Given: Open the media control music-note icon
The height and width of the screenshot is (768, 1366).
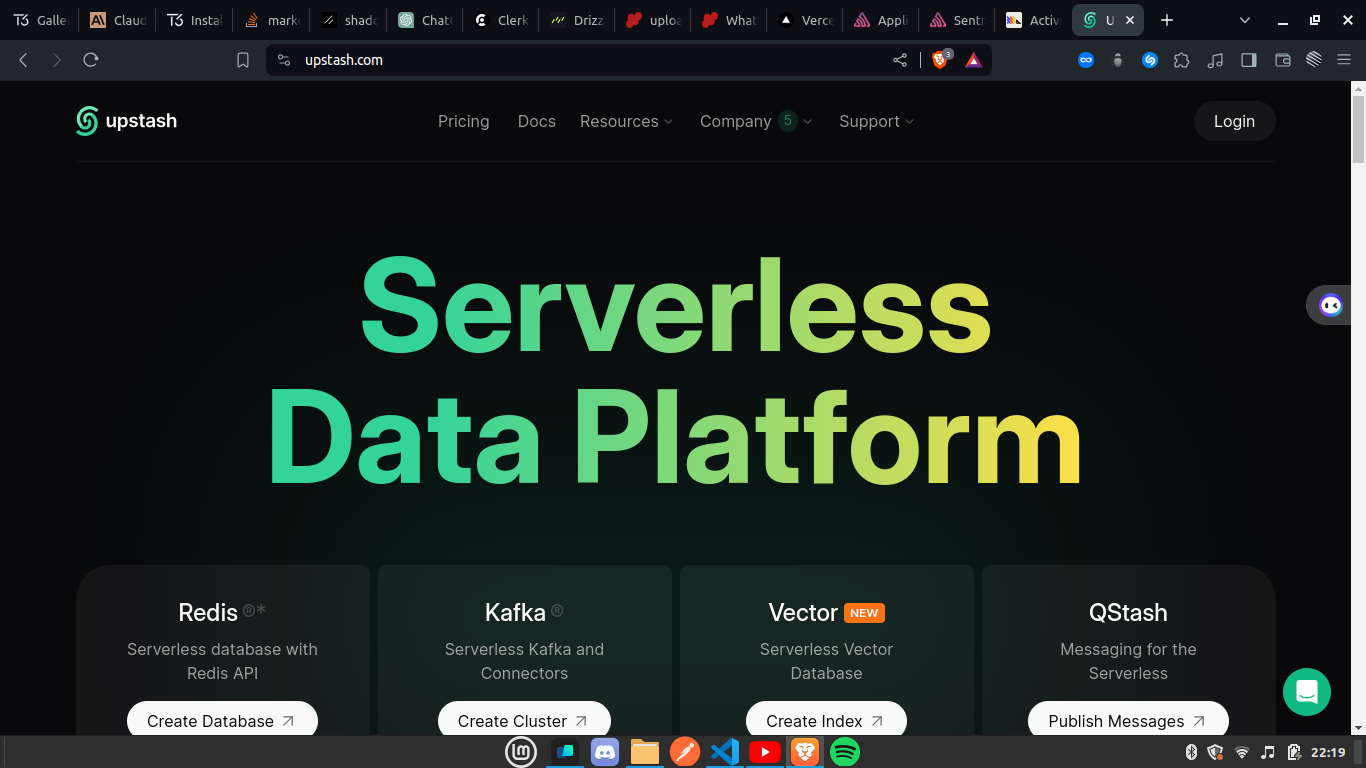Looking at the screenshot, I should 1215,60.
